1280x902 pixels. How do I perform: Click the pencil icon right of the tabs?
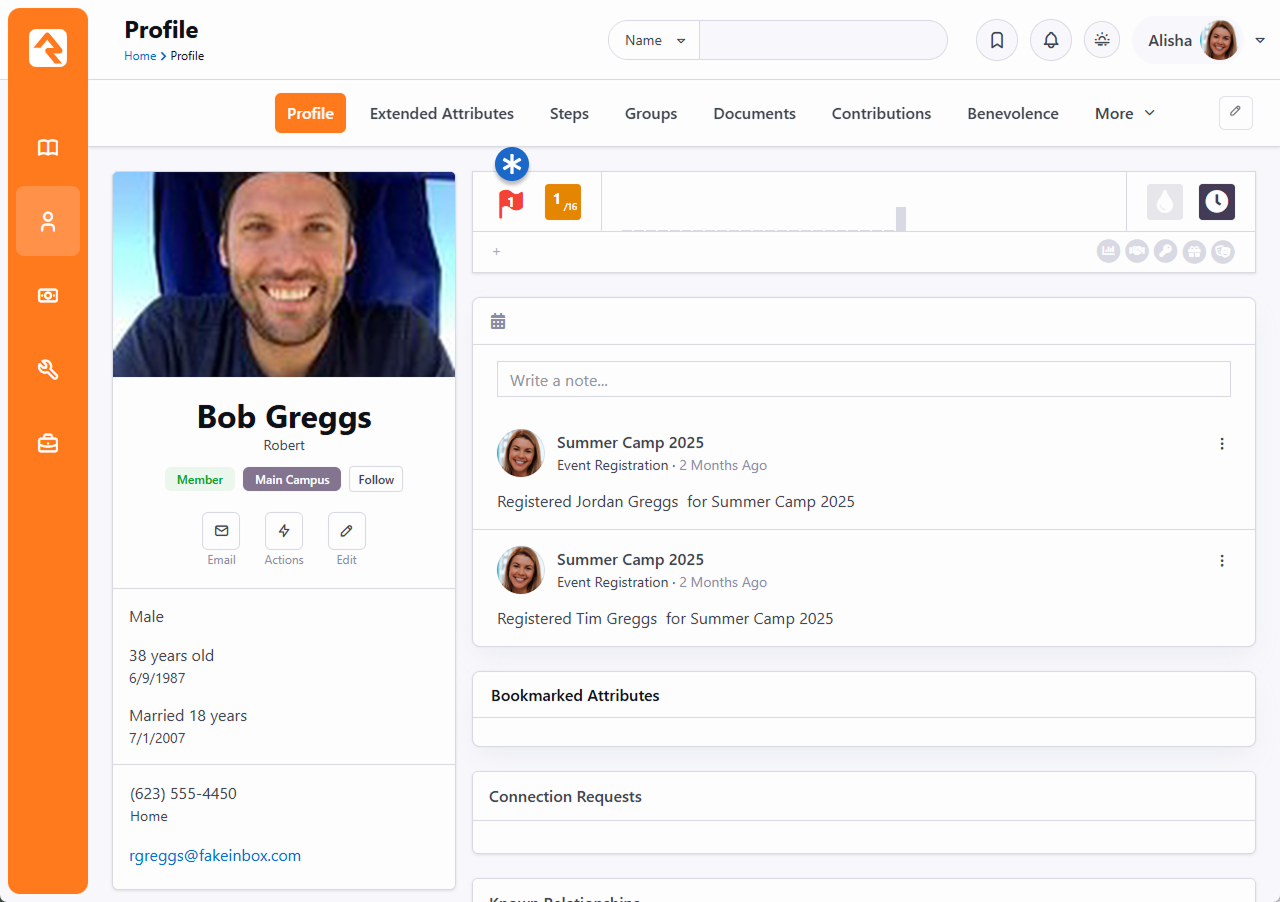pos(1235,112)
